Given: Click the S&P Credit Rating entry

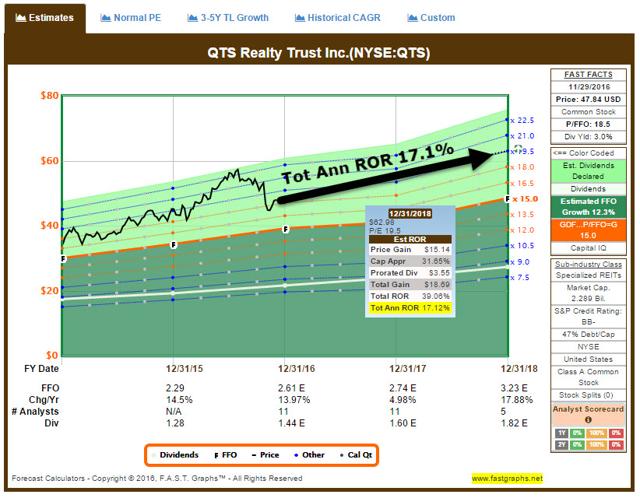Looking at the screenshot, I should tap(588, 316).
